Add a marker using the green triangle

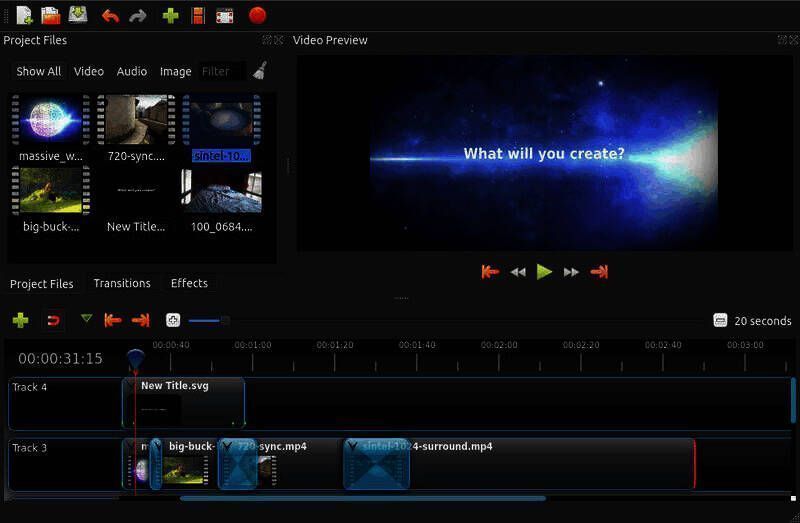tap(86, 319)
